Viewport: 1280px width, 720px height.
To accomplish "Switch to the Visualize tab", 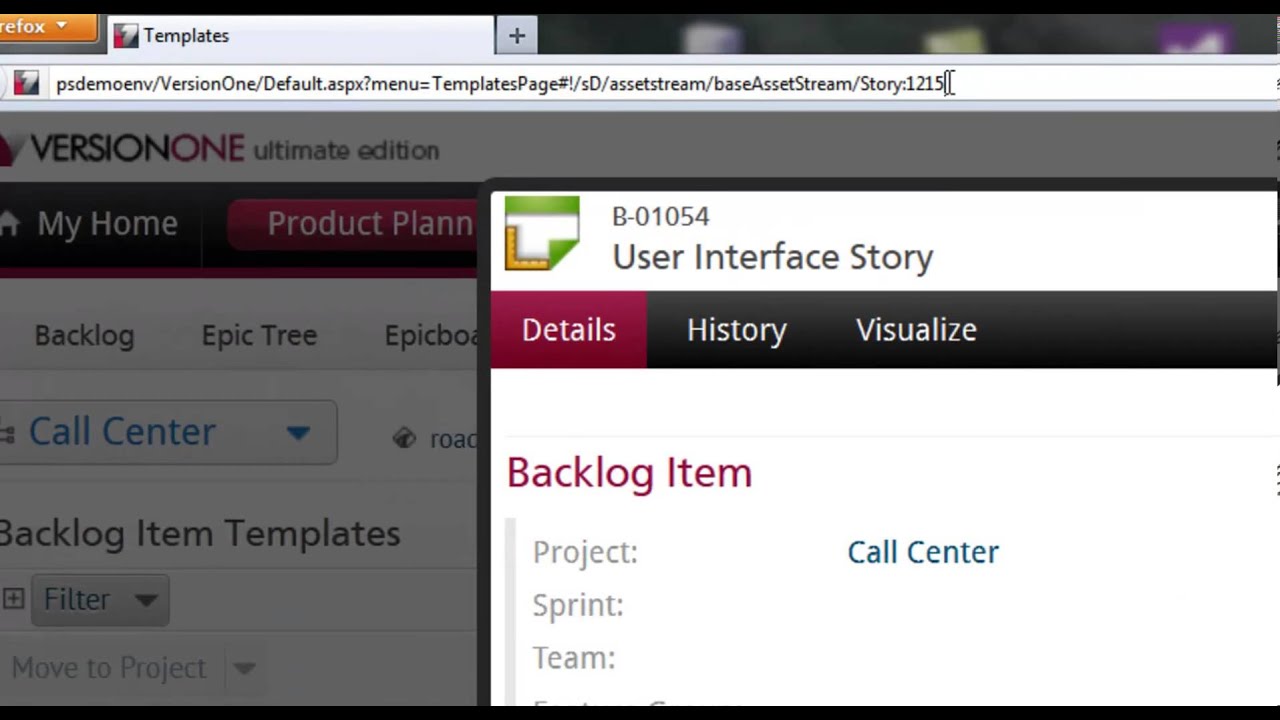I will (x=916, y=330).
